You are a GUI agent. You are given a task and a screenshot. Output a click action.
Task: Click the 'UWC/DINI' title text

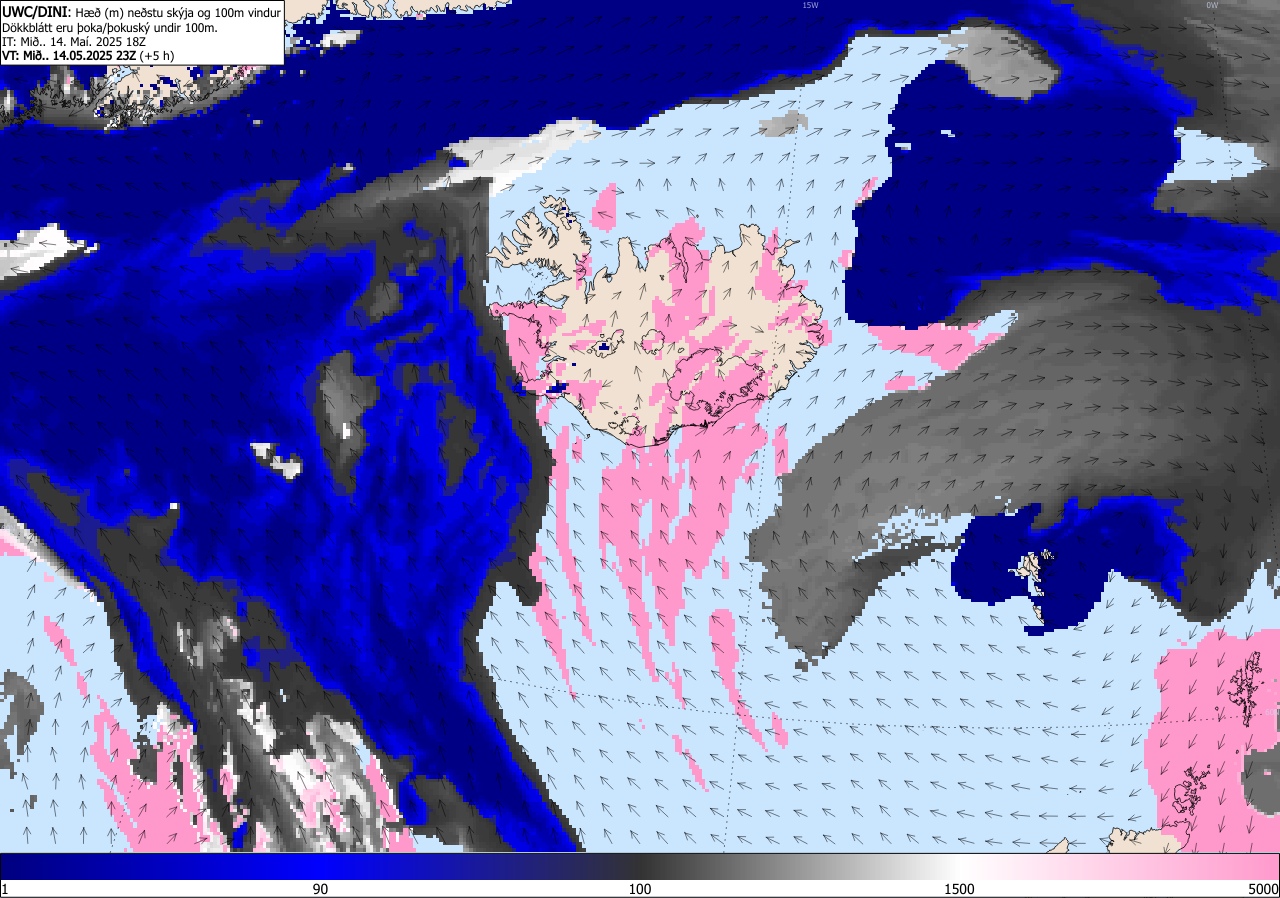tap(35, 11)
